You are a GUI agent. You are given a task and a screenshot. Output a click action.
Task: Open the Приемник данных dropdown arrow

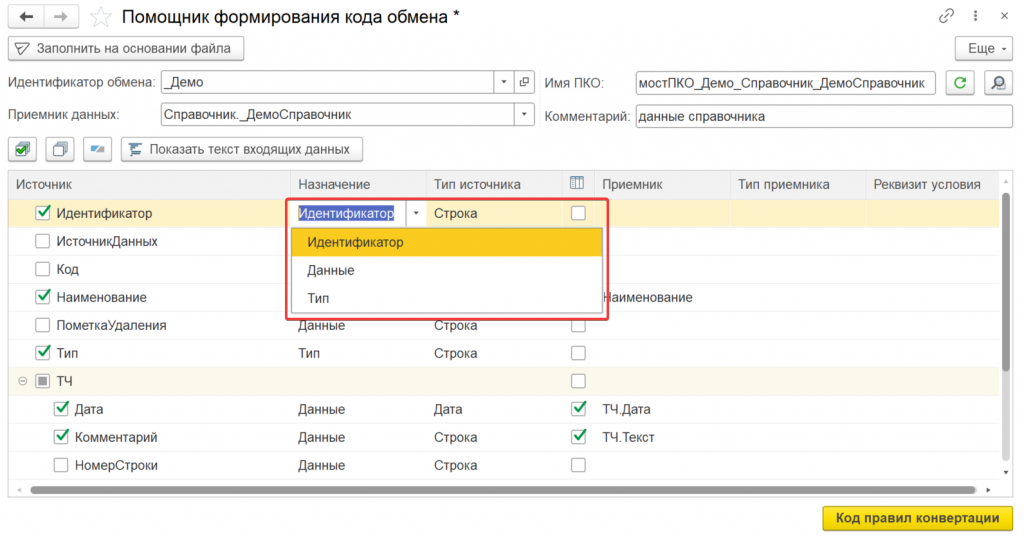click(525, 115)
